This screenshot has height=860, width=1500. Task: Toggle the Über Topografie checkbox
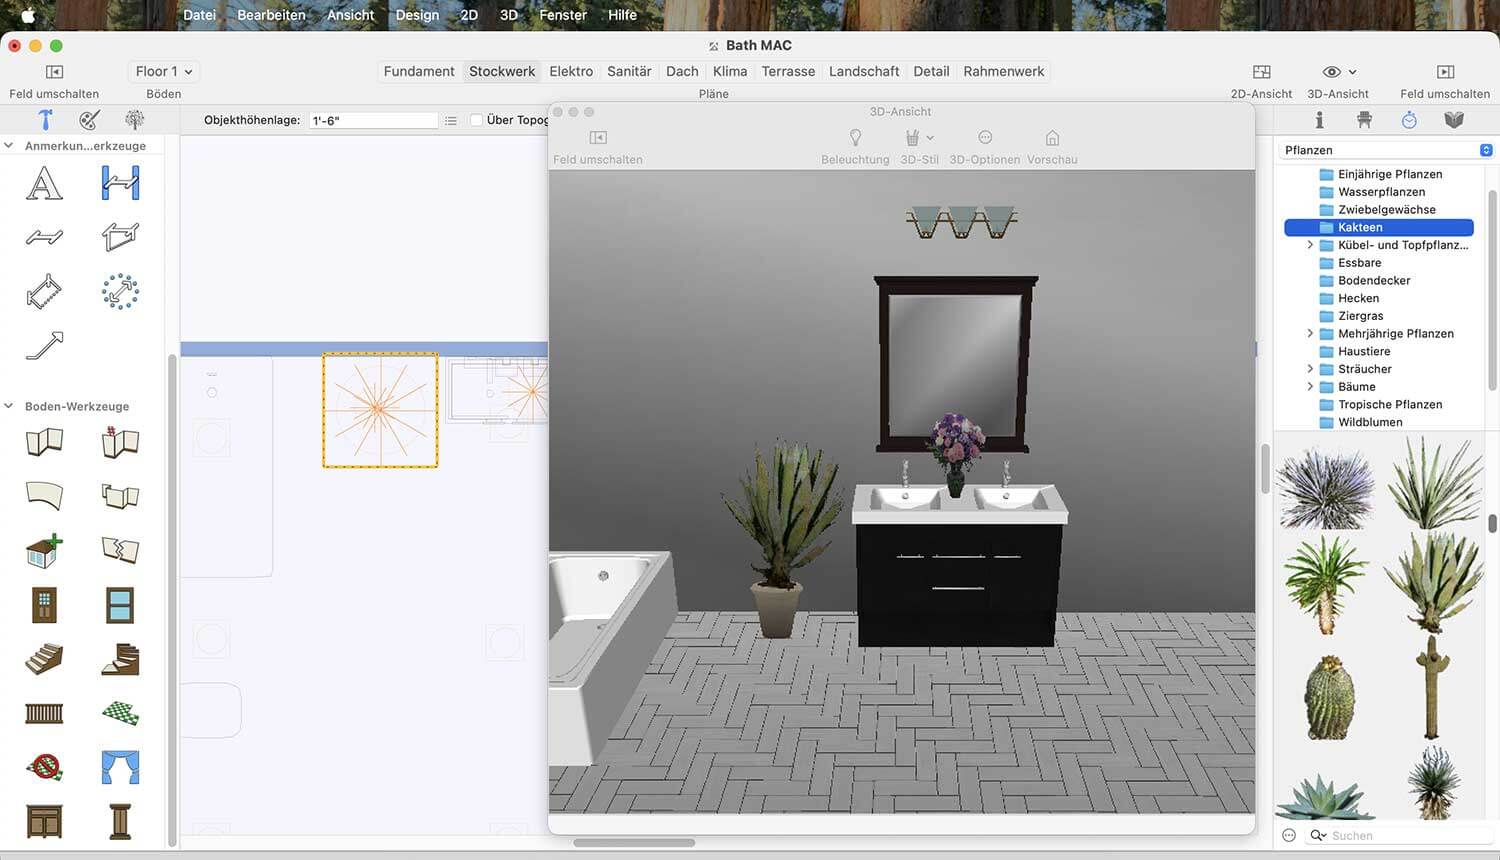pyautogui.click(x=477, y=120)
